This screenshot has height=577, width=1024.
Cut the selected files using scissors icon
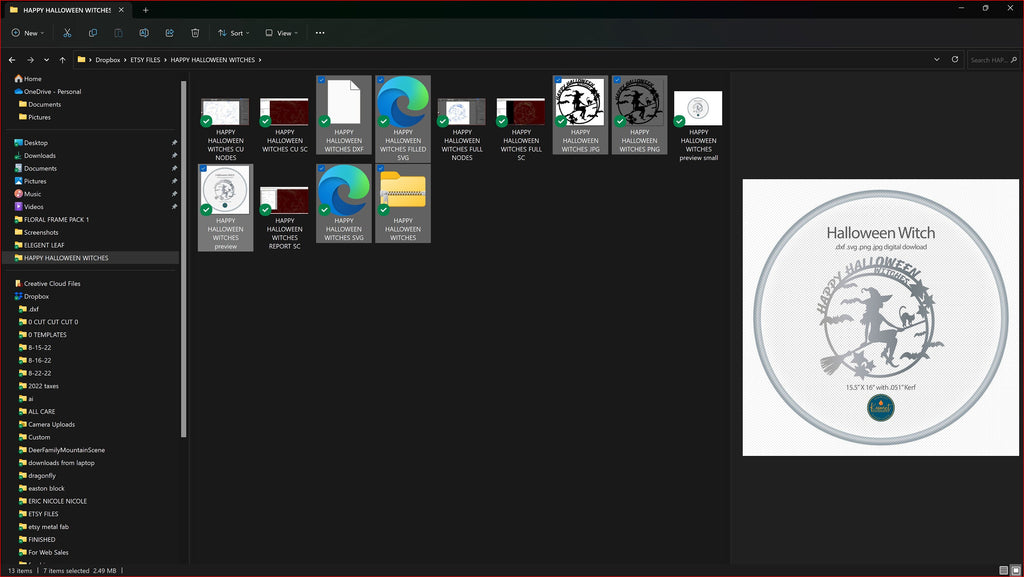coord(67,33)
